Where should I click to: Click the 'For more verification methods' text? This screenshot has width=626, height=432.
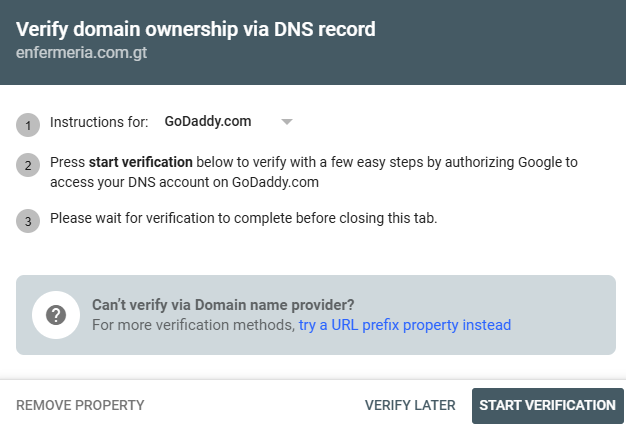pos(193,325)
